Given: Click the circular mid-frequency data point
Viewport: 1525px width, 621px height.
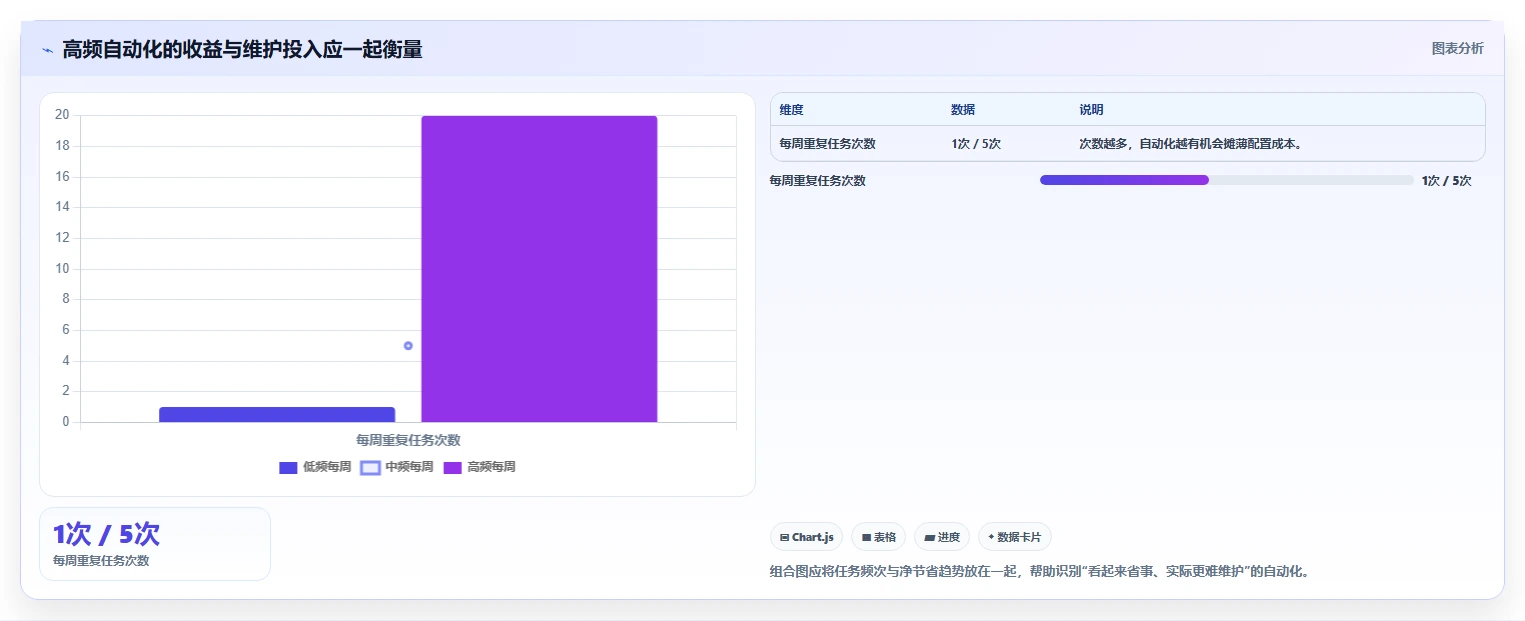Looking at the screenshot, I should click(x=408, y=346).
